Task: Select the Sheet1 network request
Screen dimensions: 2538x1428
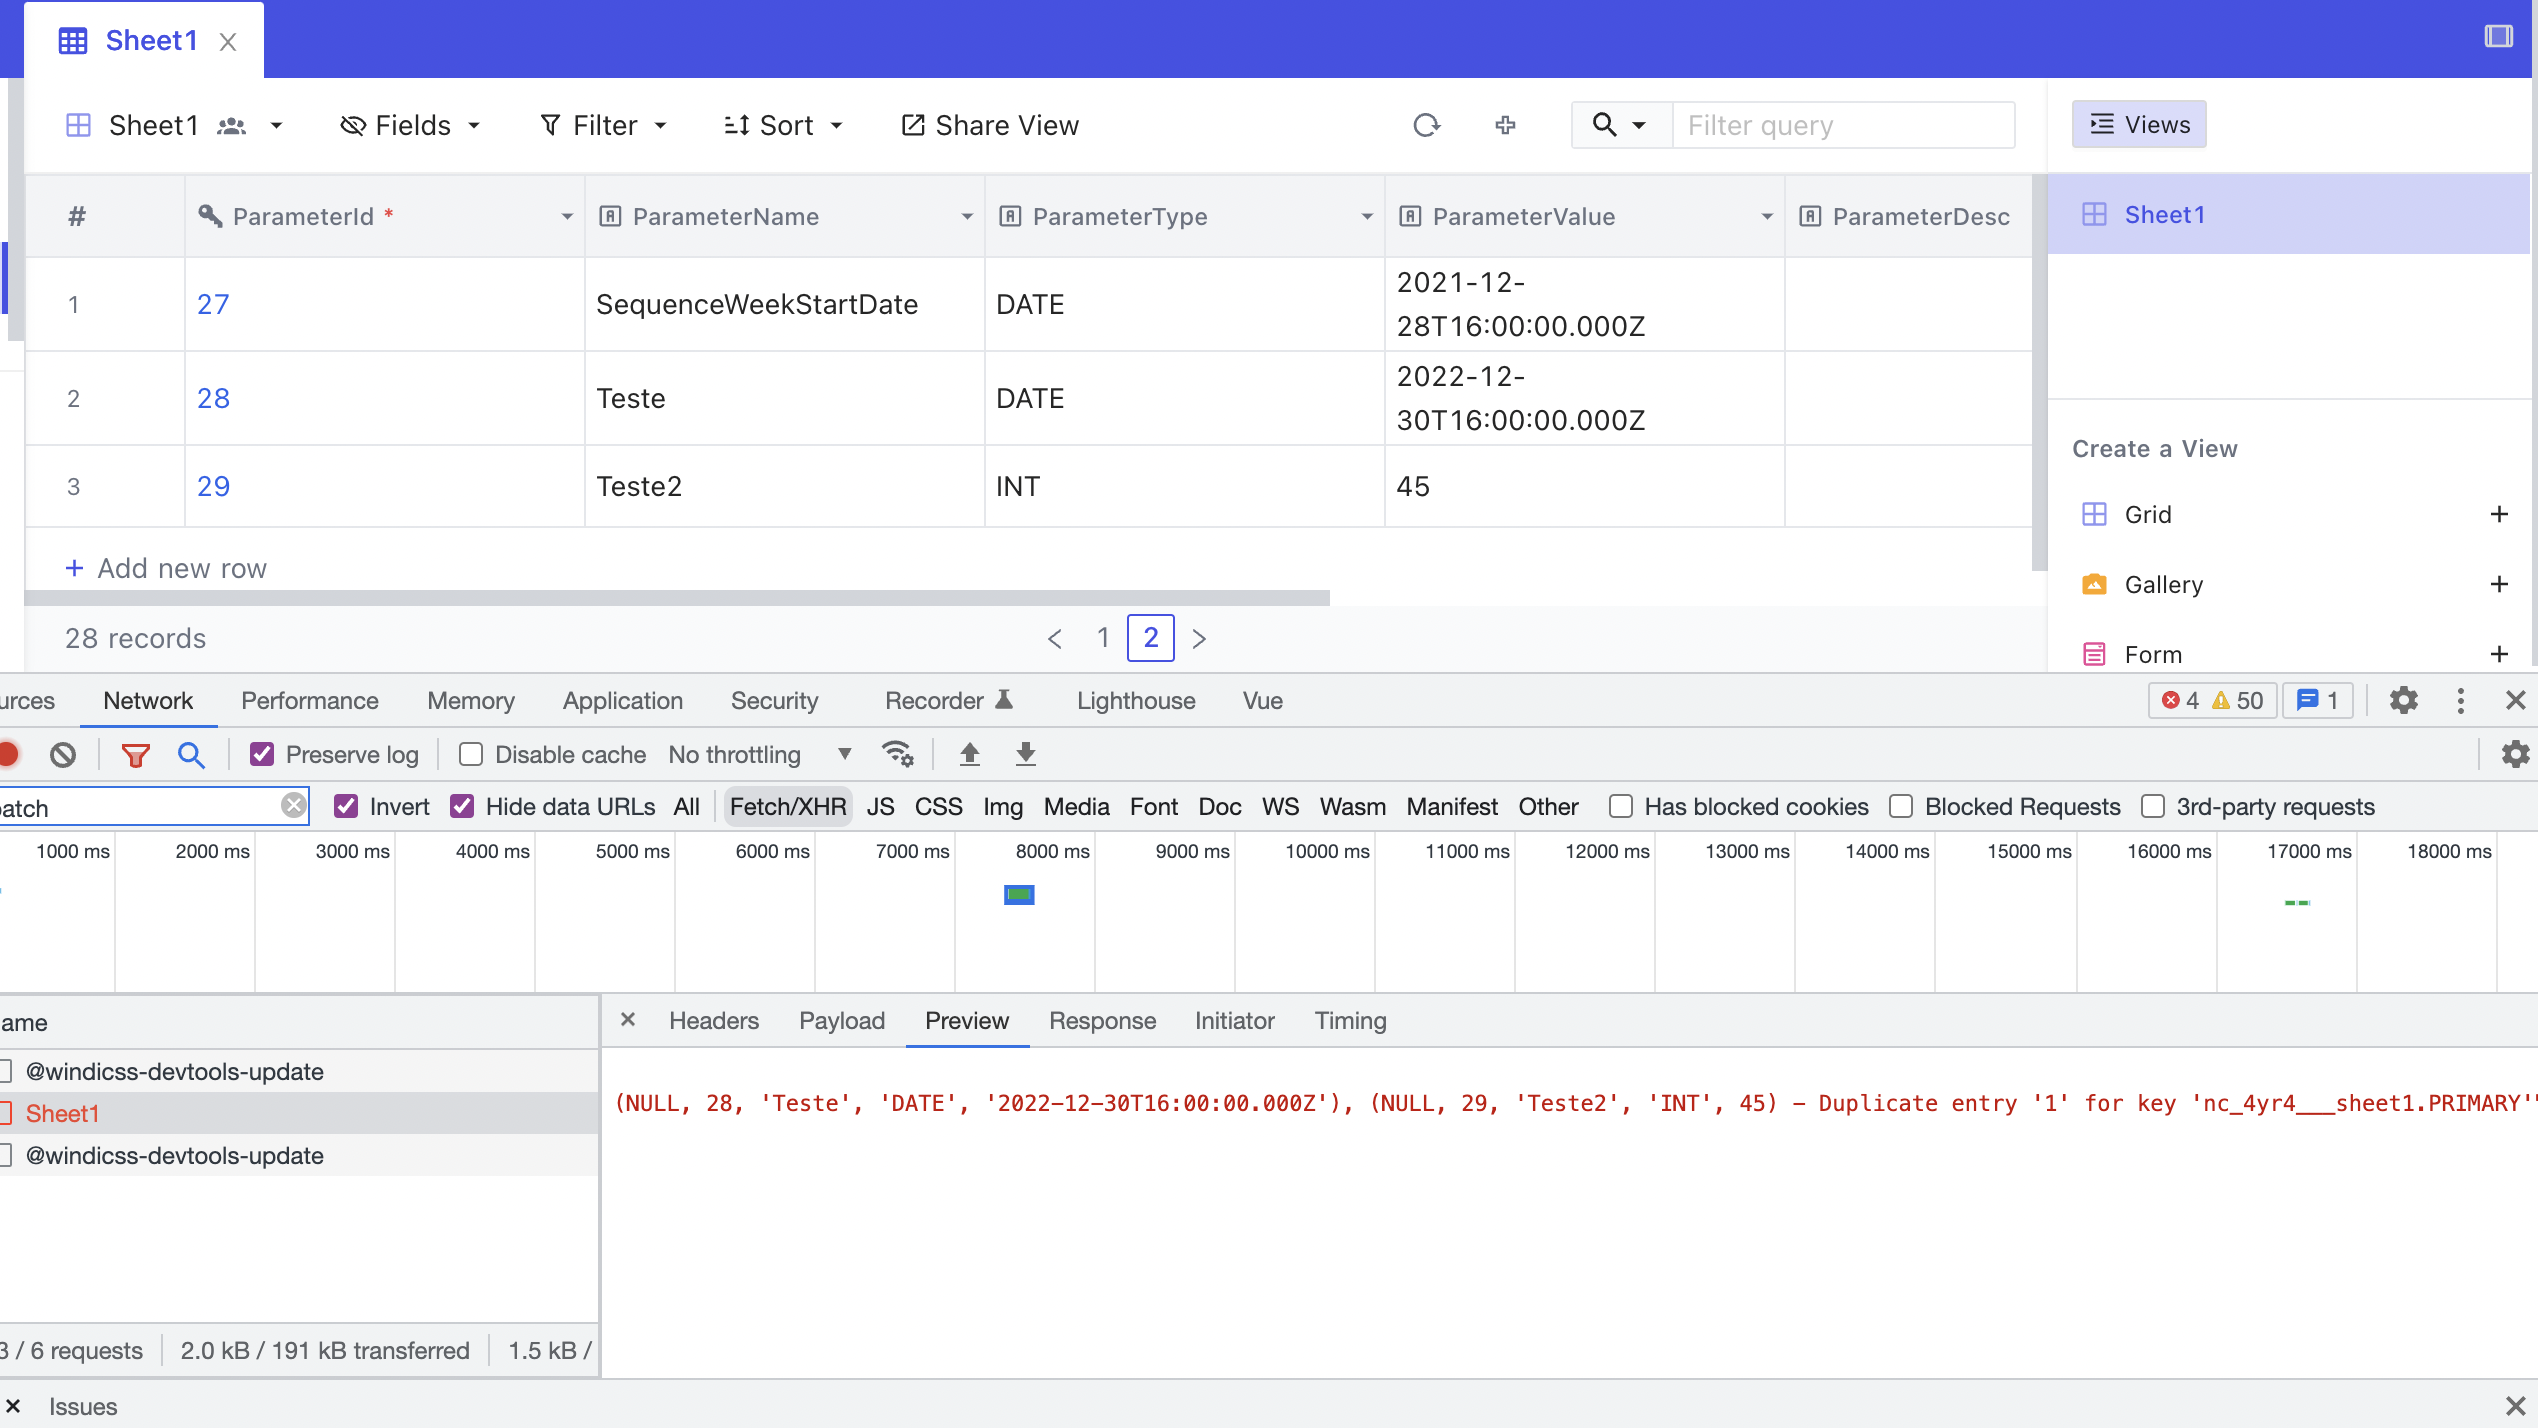Action: coord(64,1112)
